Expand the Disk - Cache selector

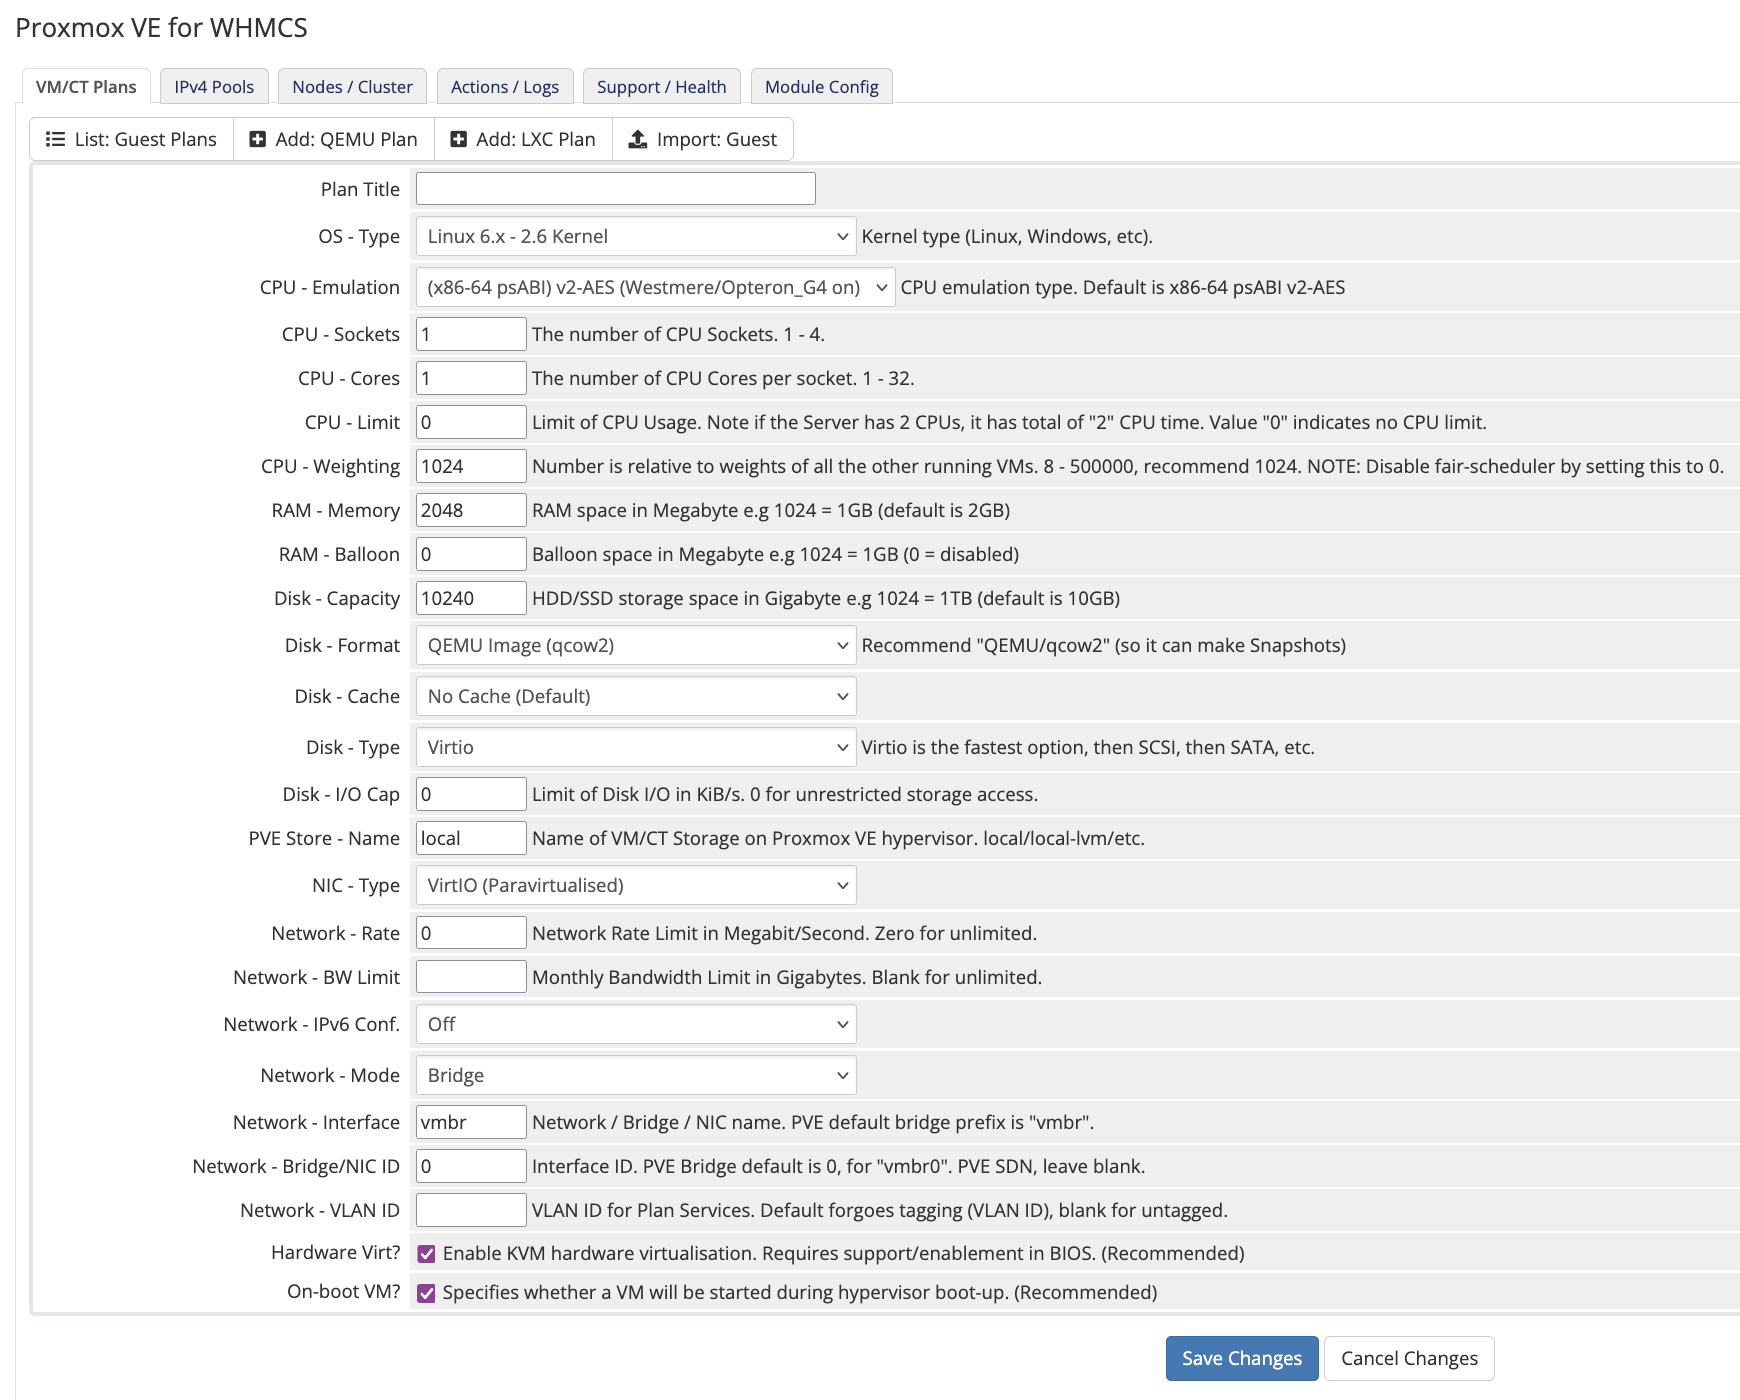(x=636, y=697)
